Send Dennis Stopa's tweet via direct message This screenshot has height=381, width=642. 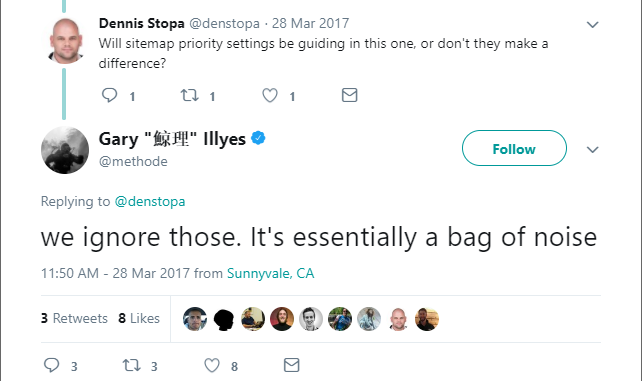(x=349, y=95)
